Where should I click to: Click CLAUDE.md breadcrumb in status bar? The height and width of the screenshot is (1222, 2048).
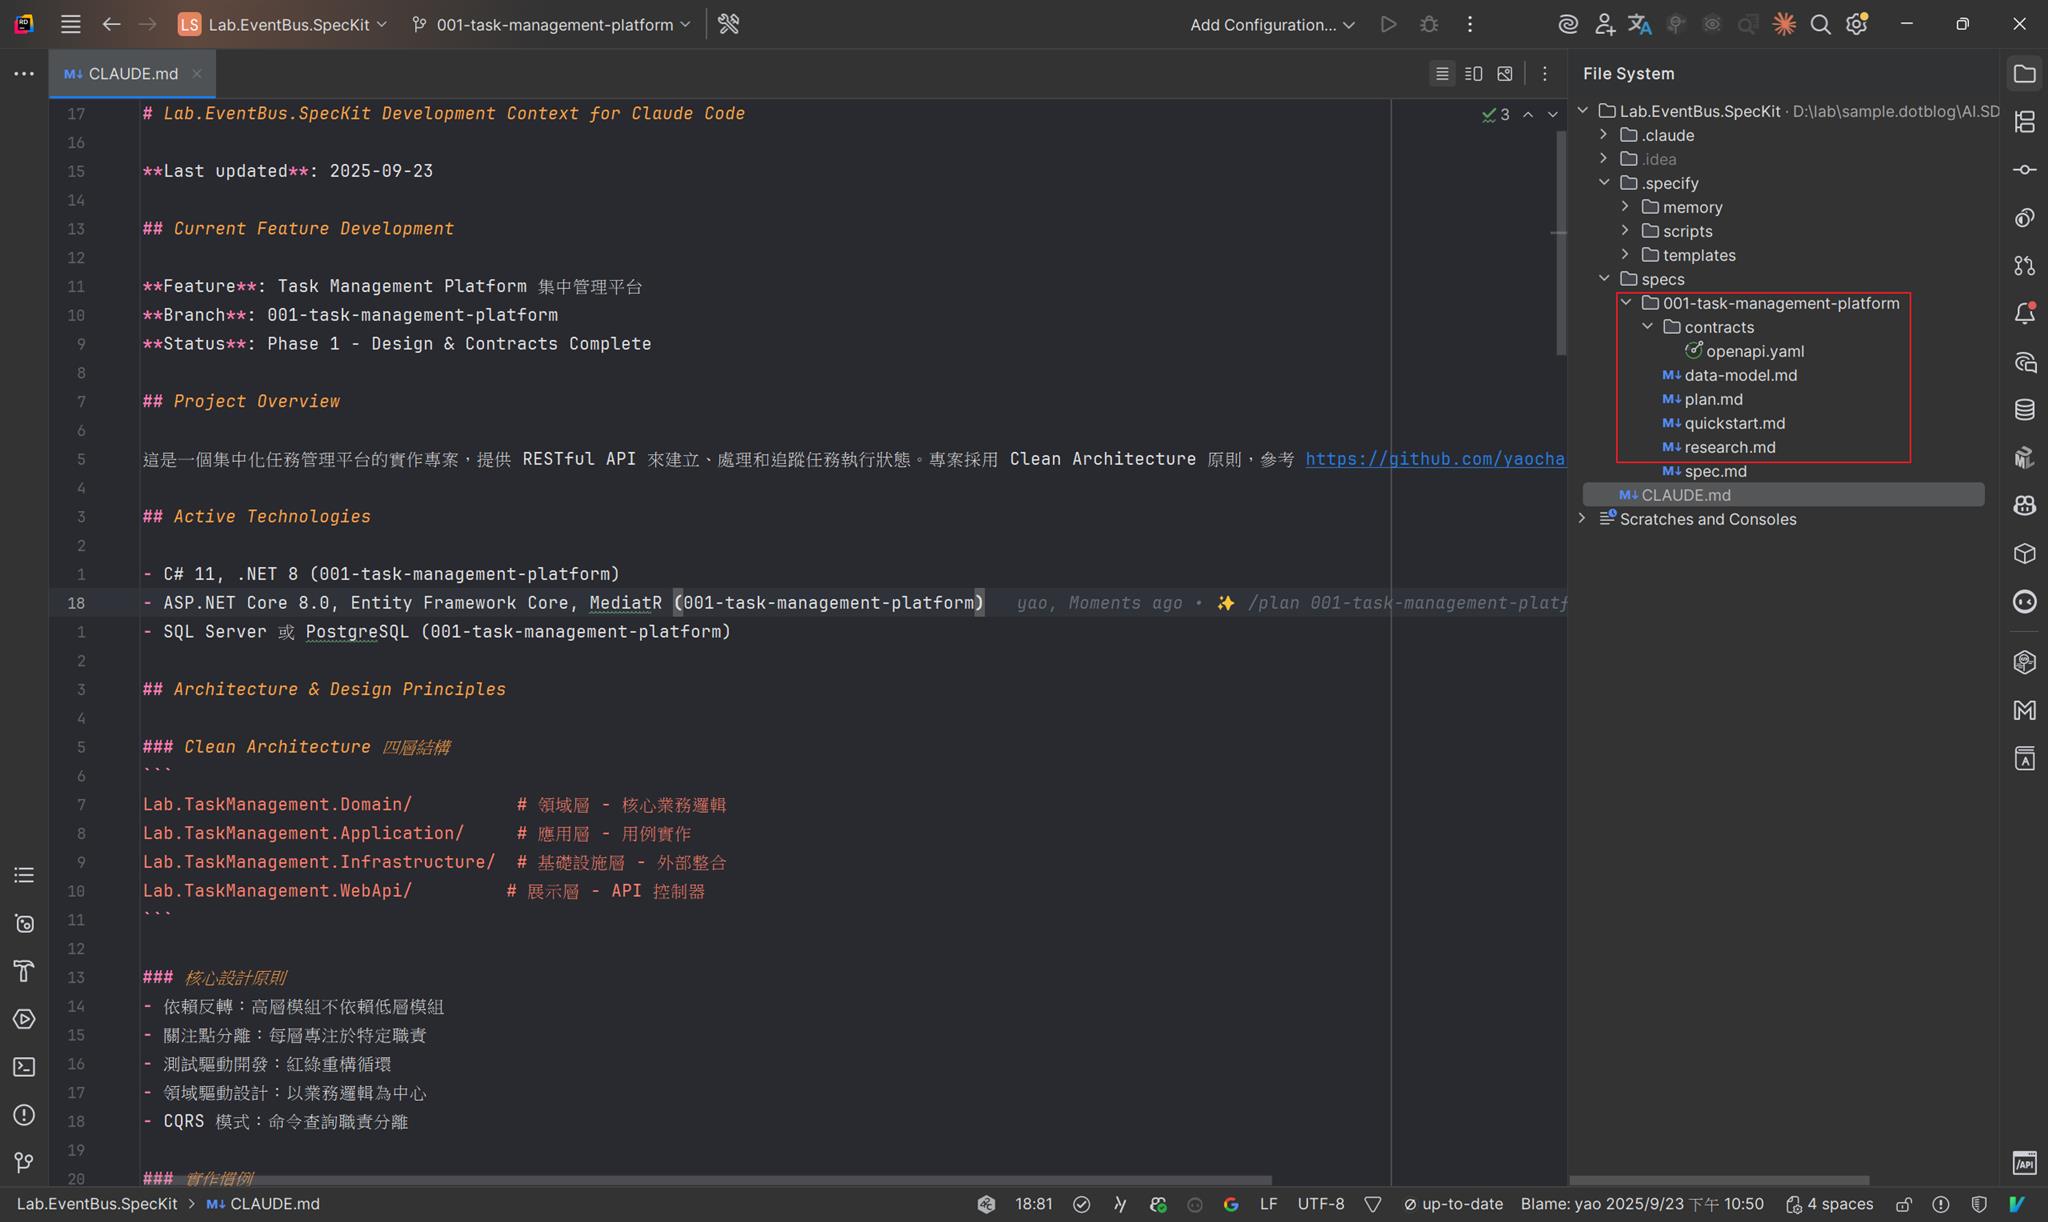tap(263, 1204)
